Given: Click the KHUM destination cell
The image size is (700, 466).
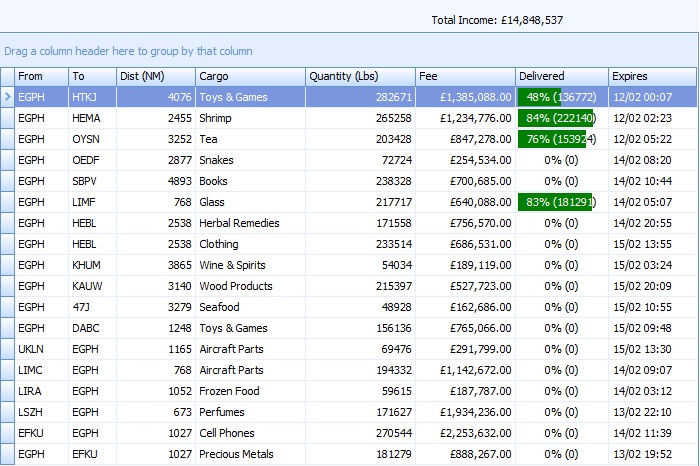Looking at the screenshot, I should click(92, 265).
